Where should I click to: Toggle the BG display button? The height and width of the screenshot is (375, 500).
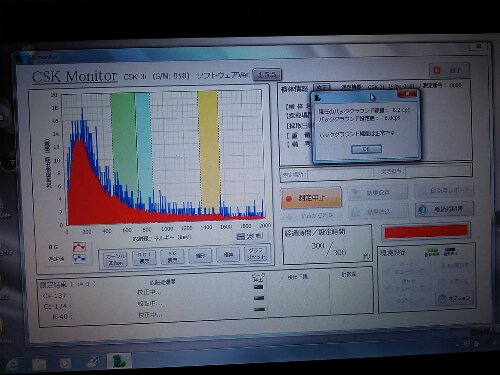pyautogui.click(x=172, y=257)
